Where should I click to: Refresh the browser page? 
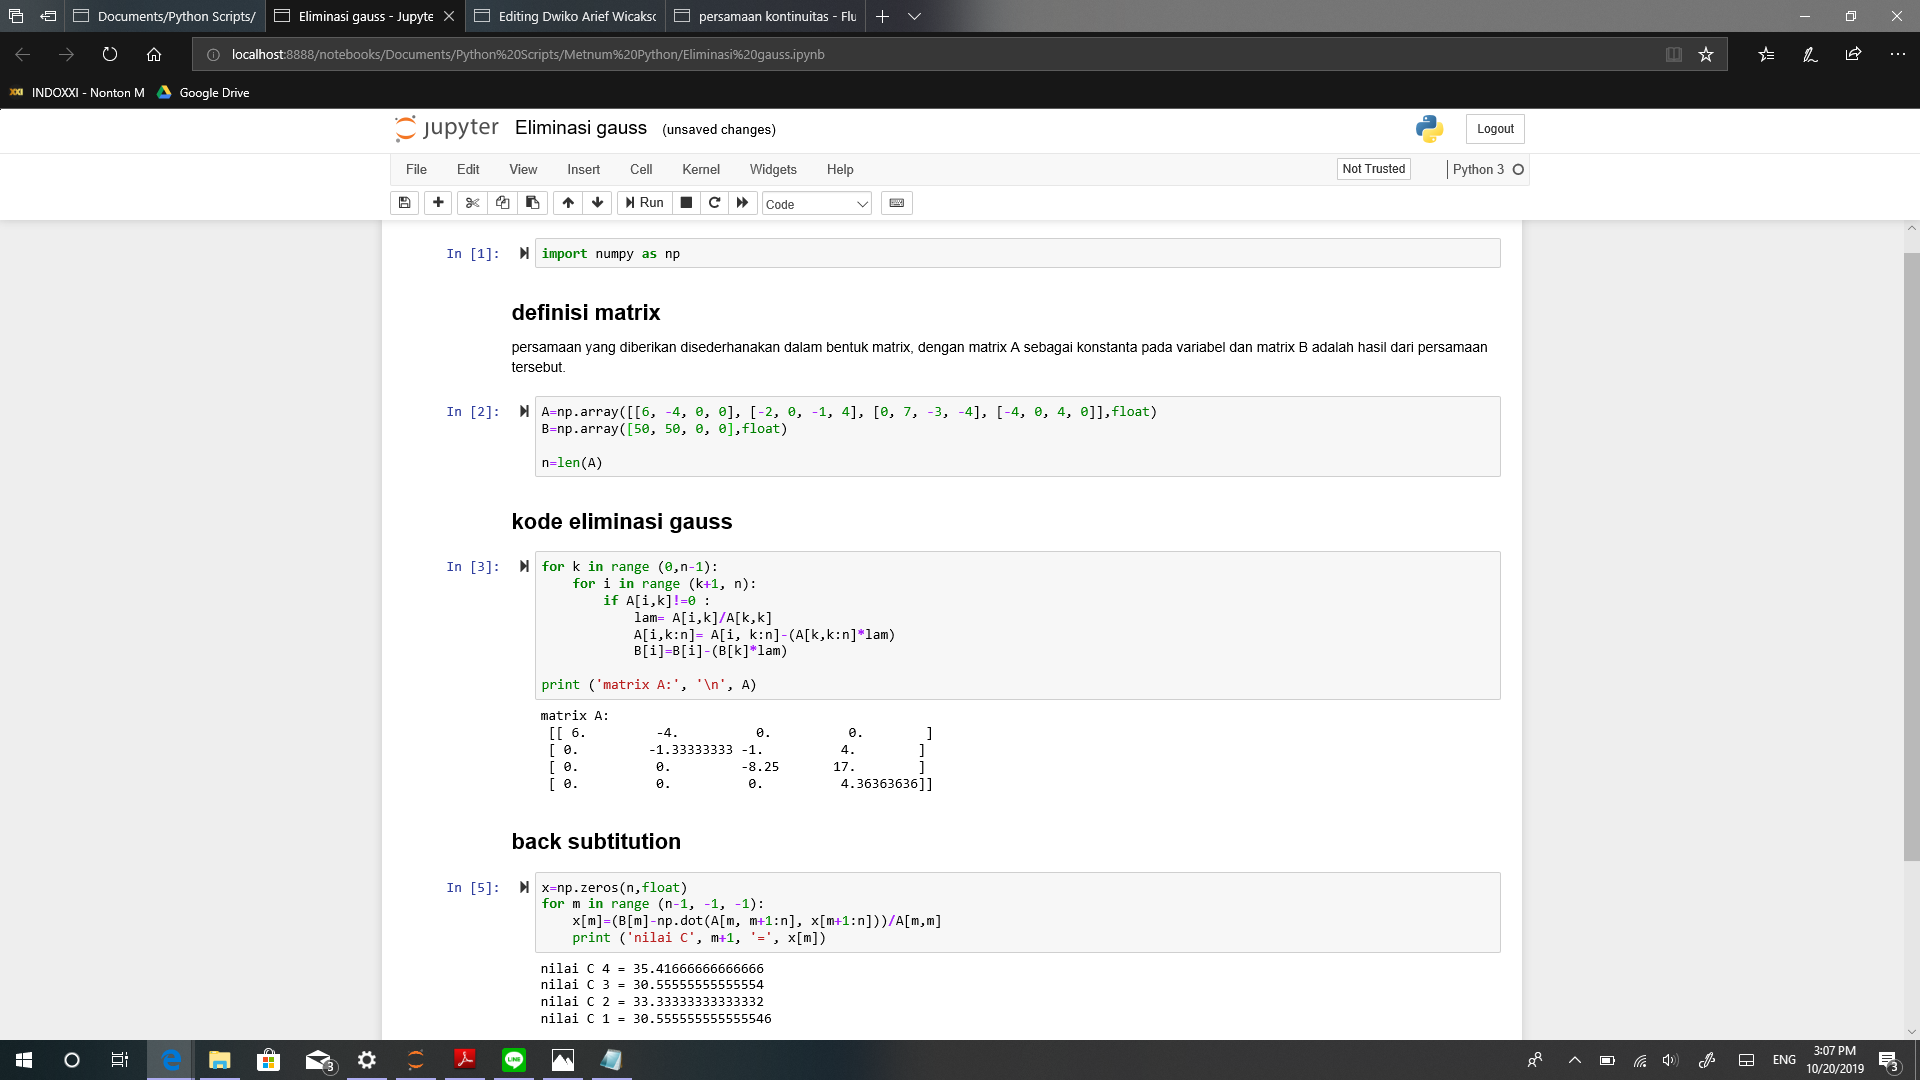pos(110,54)
